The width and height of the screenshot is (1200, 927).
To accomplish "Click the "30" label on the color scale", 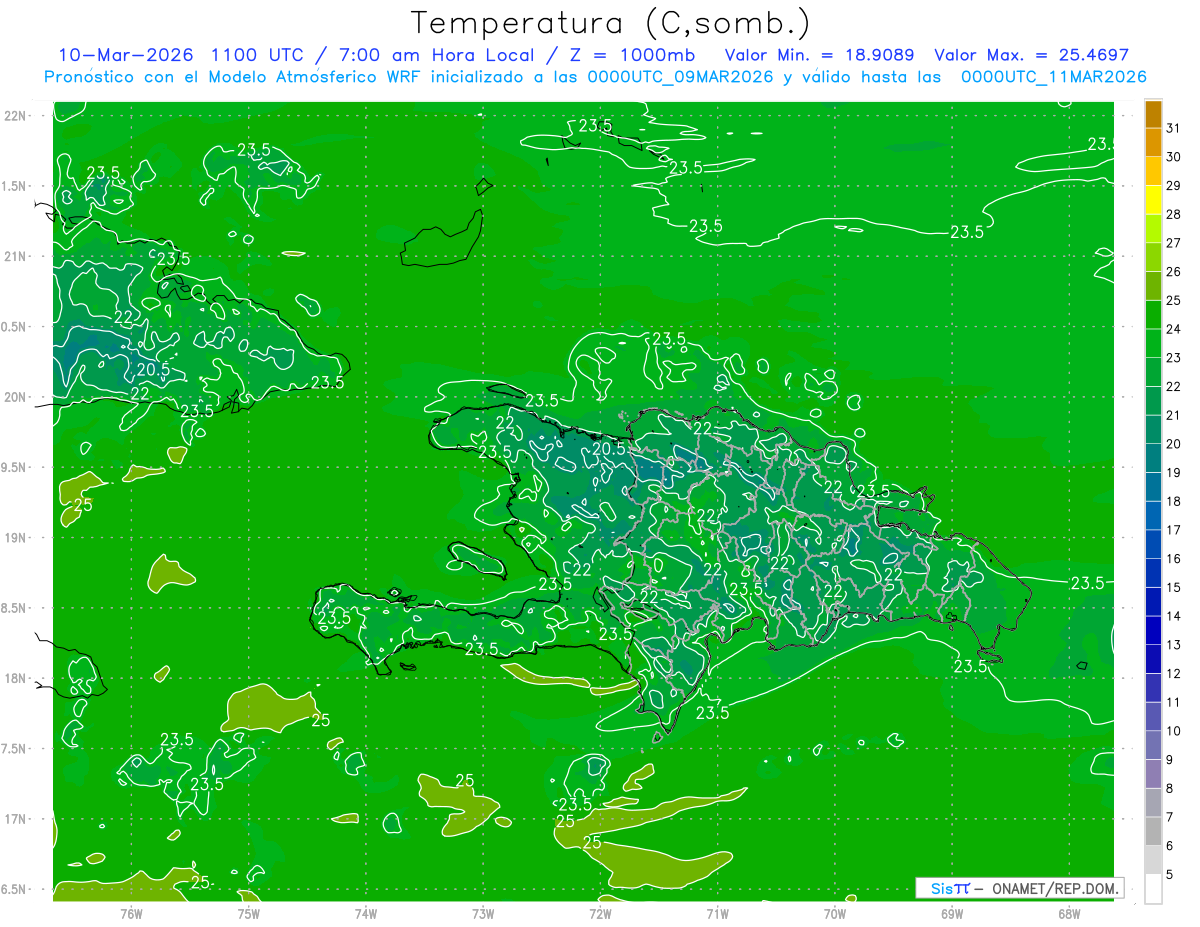I will coord(1173,157).
